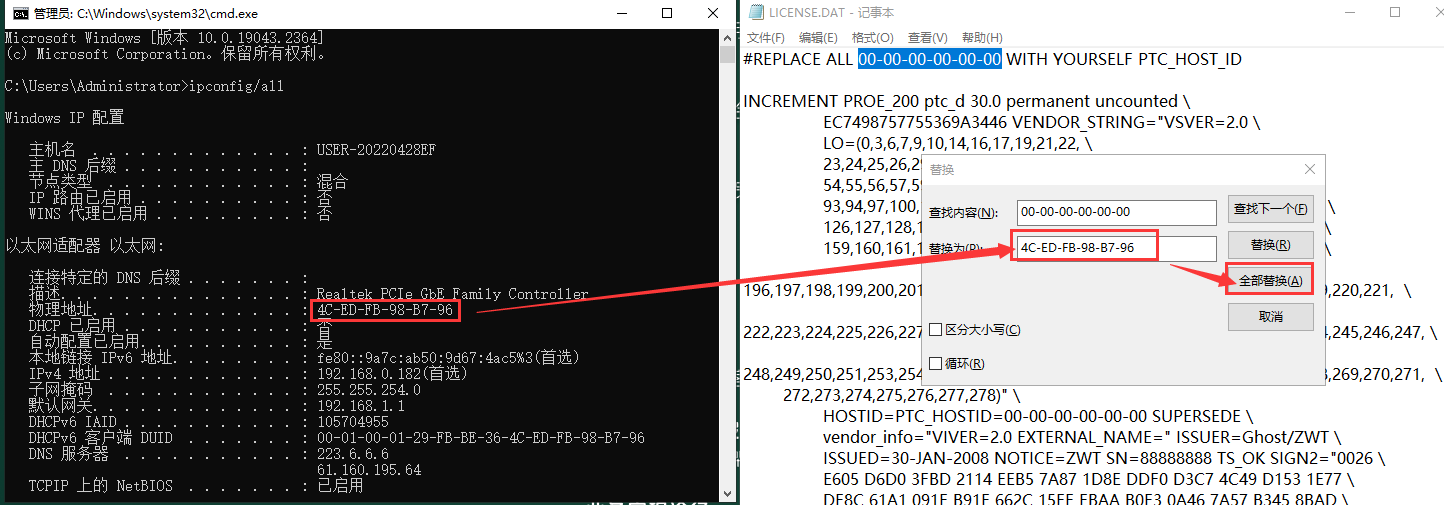Open the 文件(F) menu in Notepad

765,38
